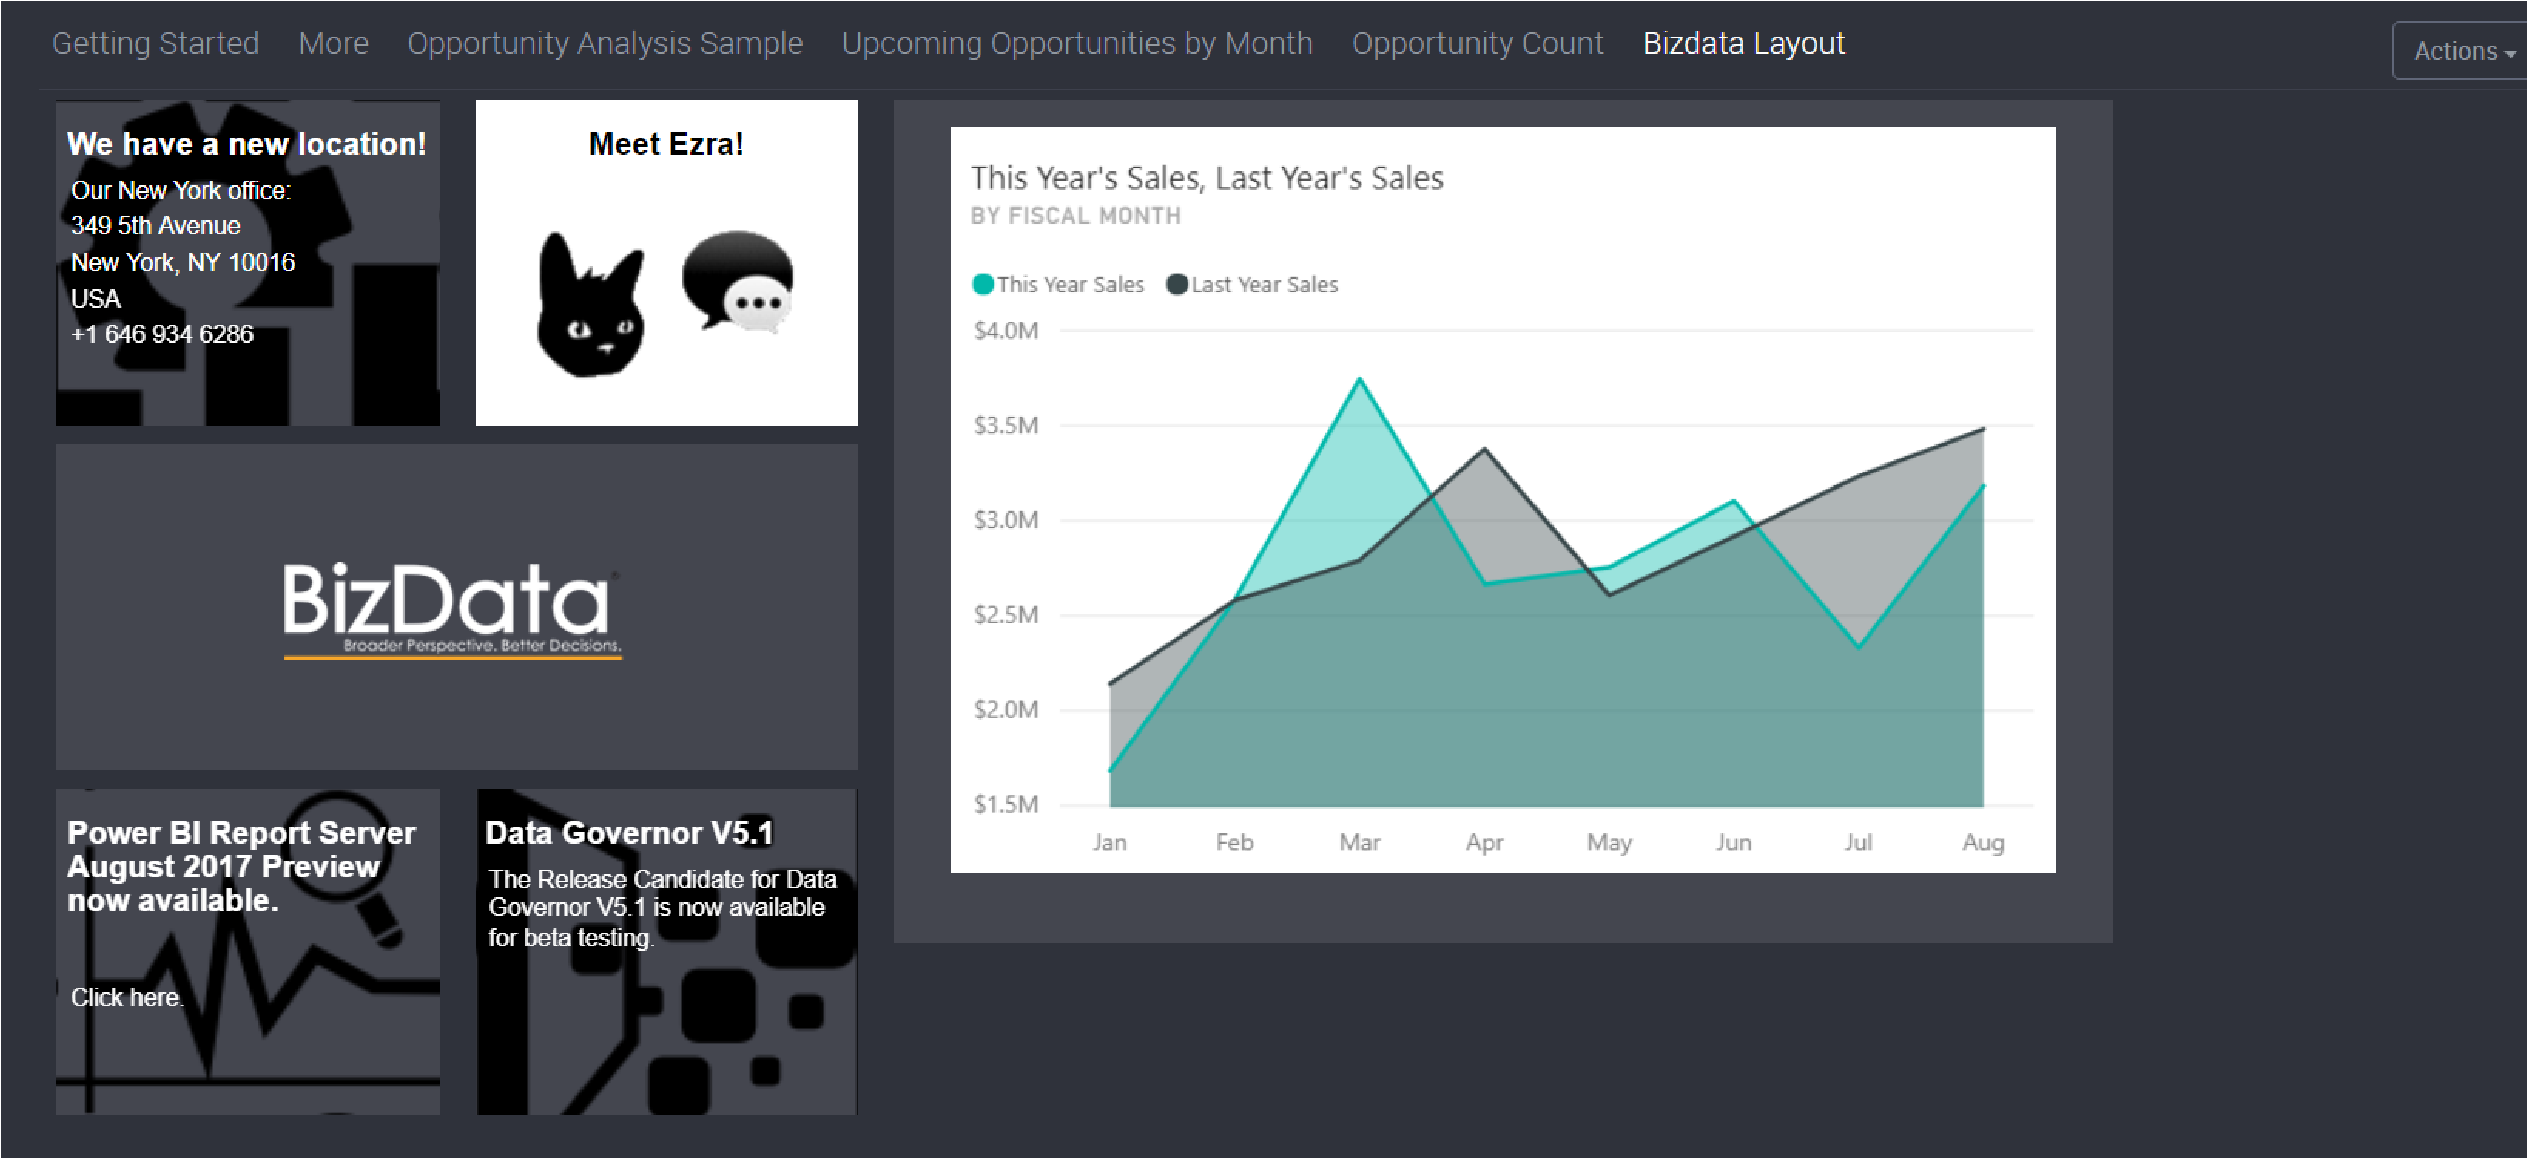Click the $4.0M y-axis label
This screenshot has width=2527, height=1158.
point(1006,331)
